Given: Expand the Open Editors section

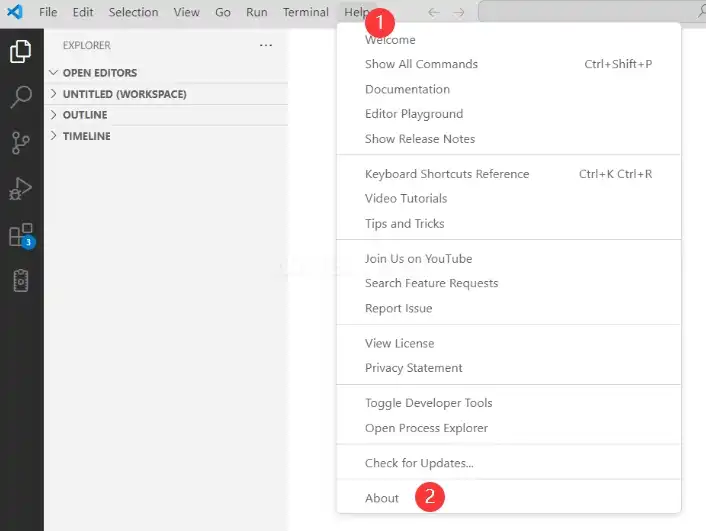Looking at the screenshot, I should point(99,73).
